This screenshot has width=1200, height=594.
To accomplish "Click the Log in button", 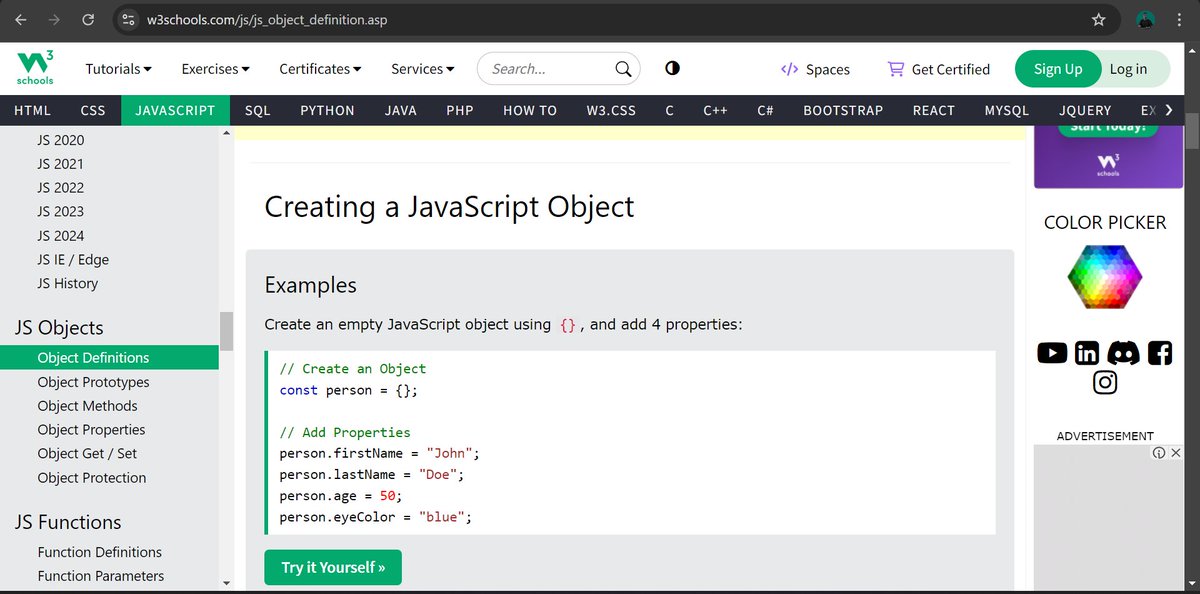I will click(x=1129, y=69).
